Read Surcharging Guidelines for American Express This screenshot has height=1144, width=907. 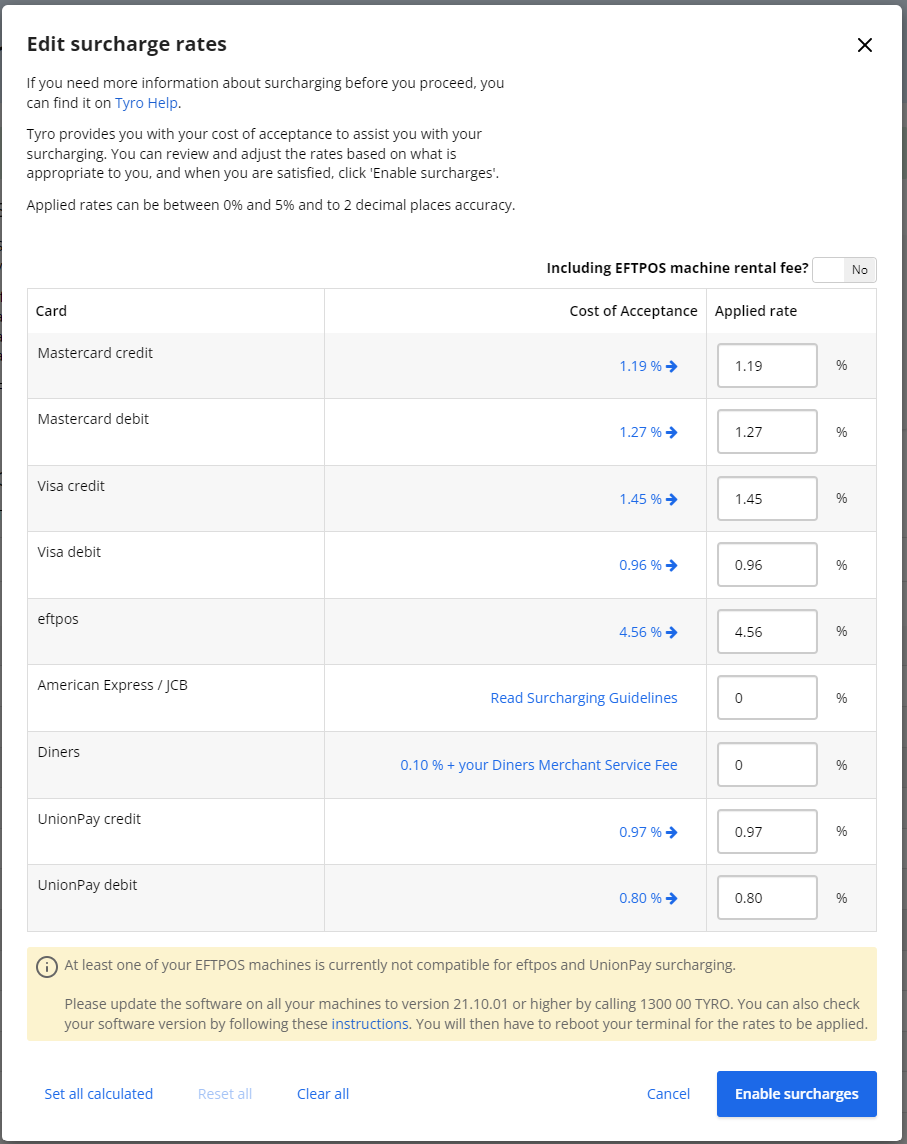pyautogui.click(x=584, y=697)
